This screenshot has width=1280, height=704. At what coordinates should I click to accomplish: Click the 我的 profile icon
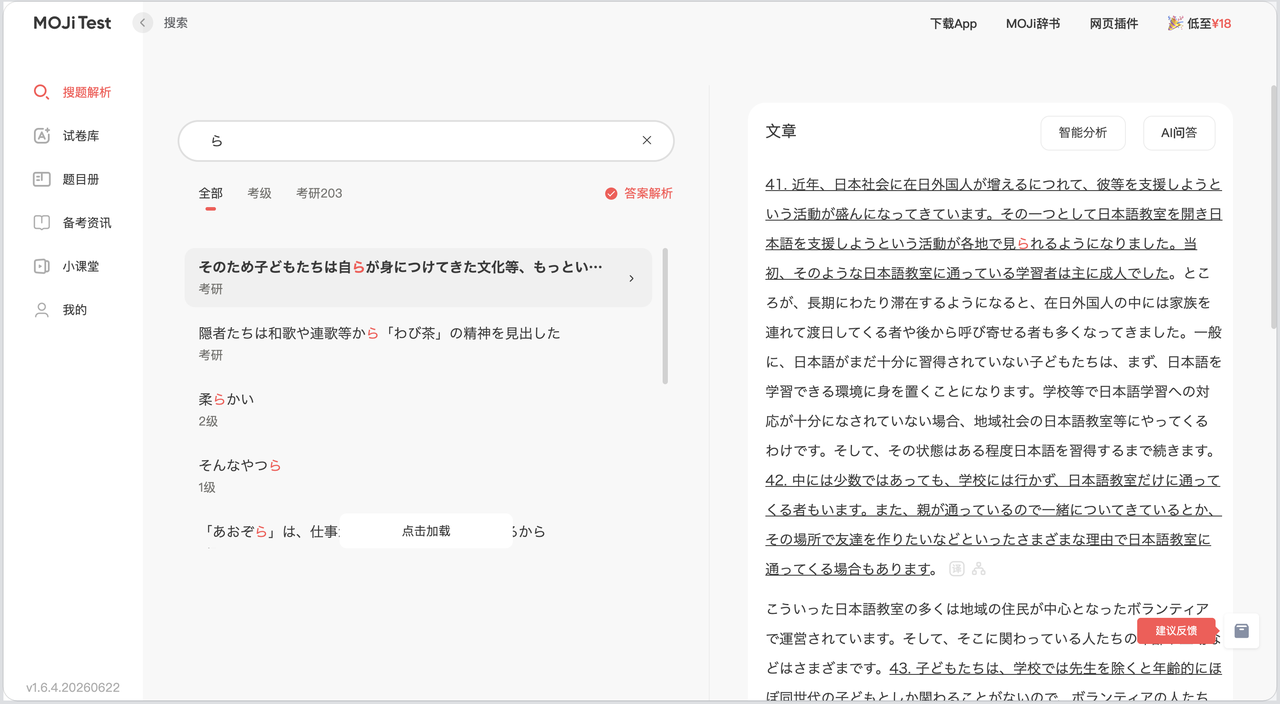41,310
